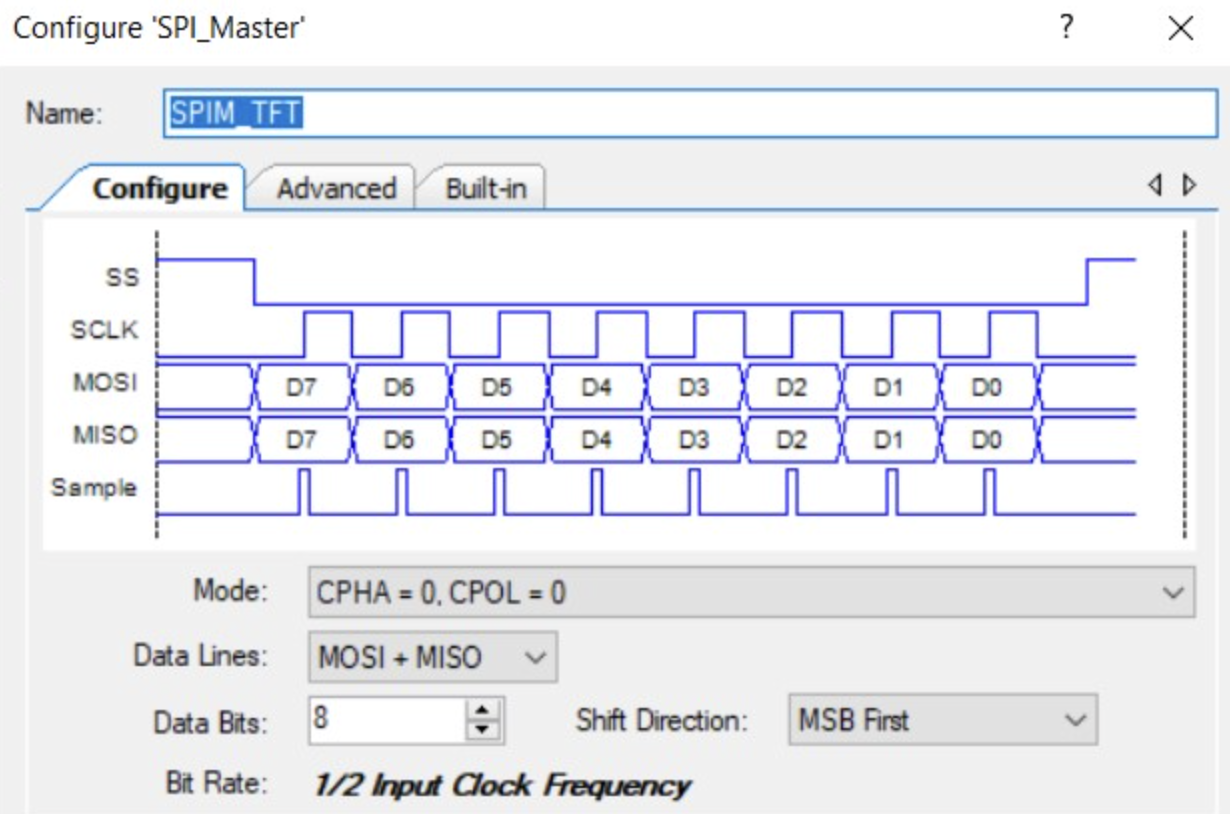Click the Data Bits field showing 8
The image size is (1230, 814).
point(387,720)
